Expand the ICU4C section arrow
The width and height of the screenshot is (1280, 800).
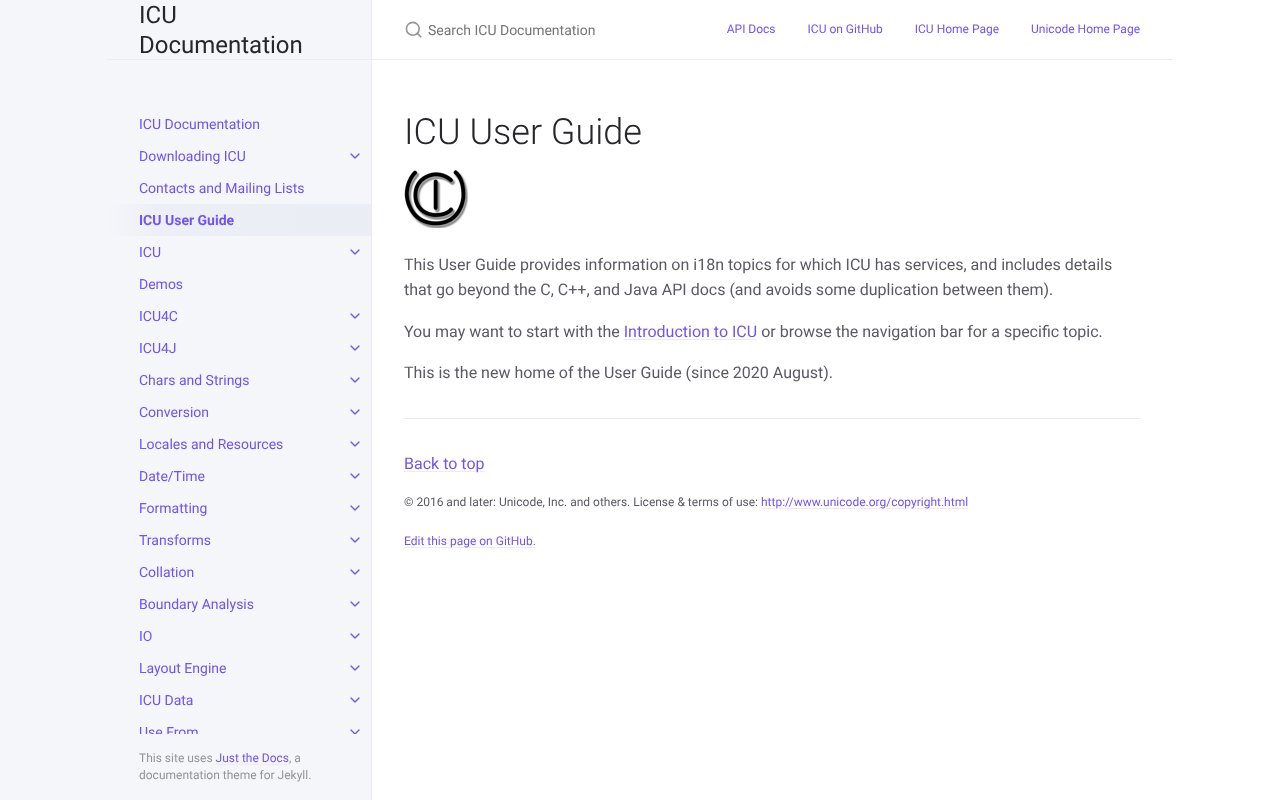pyautogui.click(x=355, y=316)
